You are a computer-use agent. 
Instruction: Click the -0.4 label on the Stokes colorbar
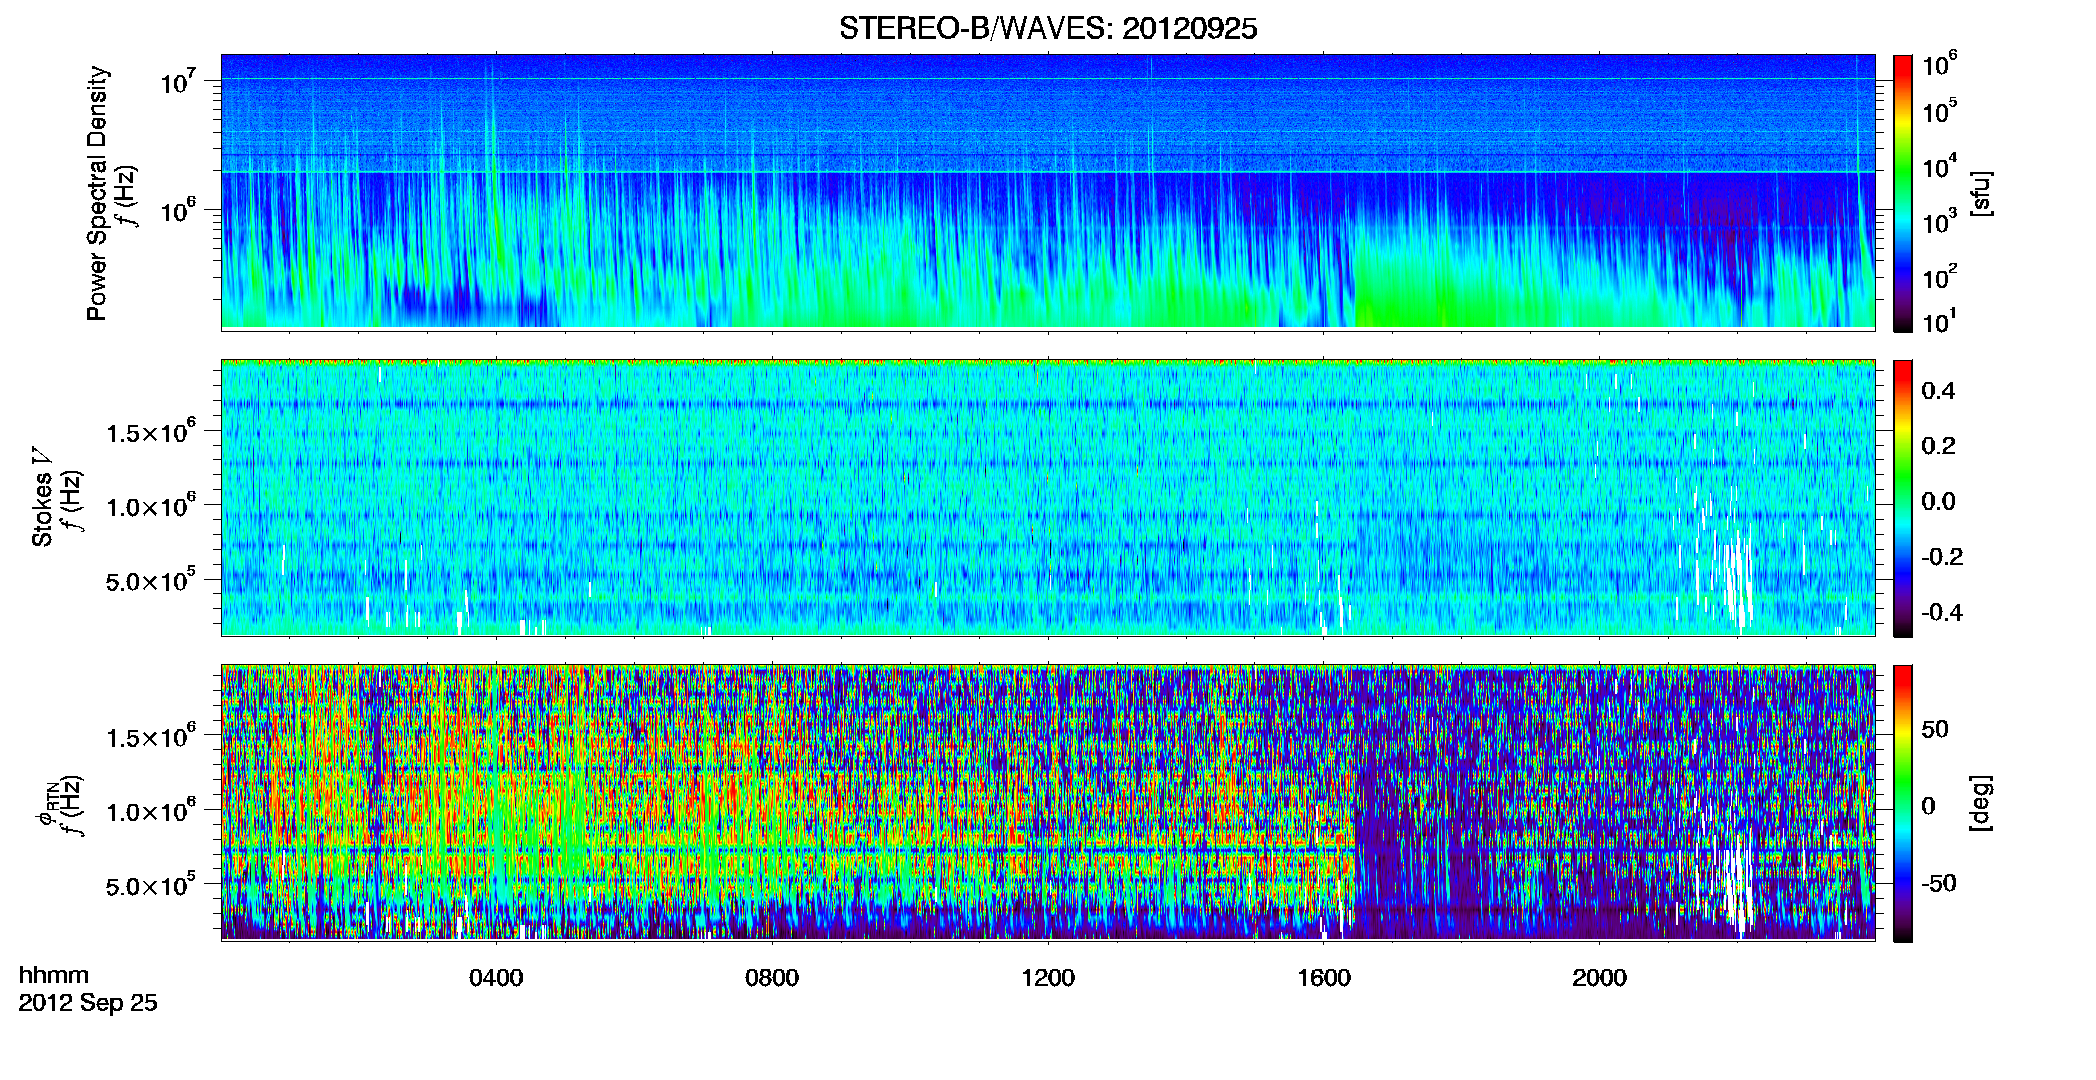(x=1942, y=612)
